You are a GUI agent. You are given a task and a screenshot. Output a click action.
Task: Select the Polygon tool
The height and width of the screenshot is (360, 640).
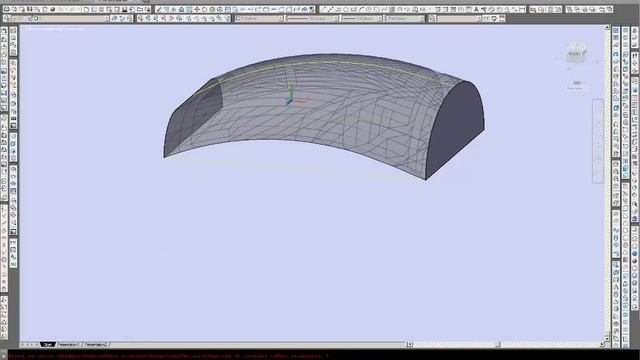point(346,9)
